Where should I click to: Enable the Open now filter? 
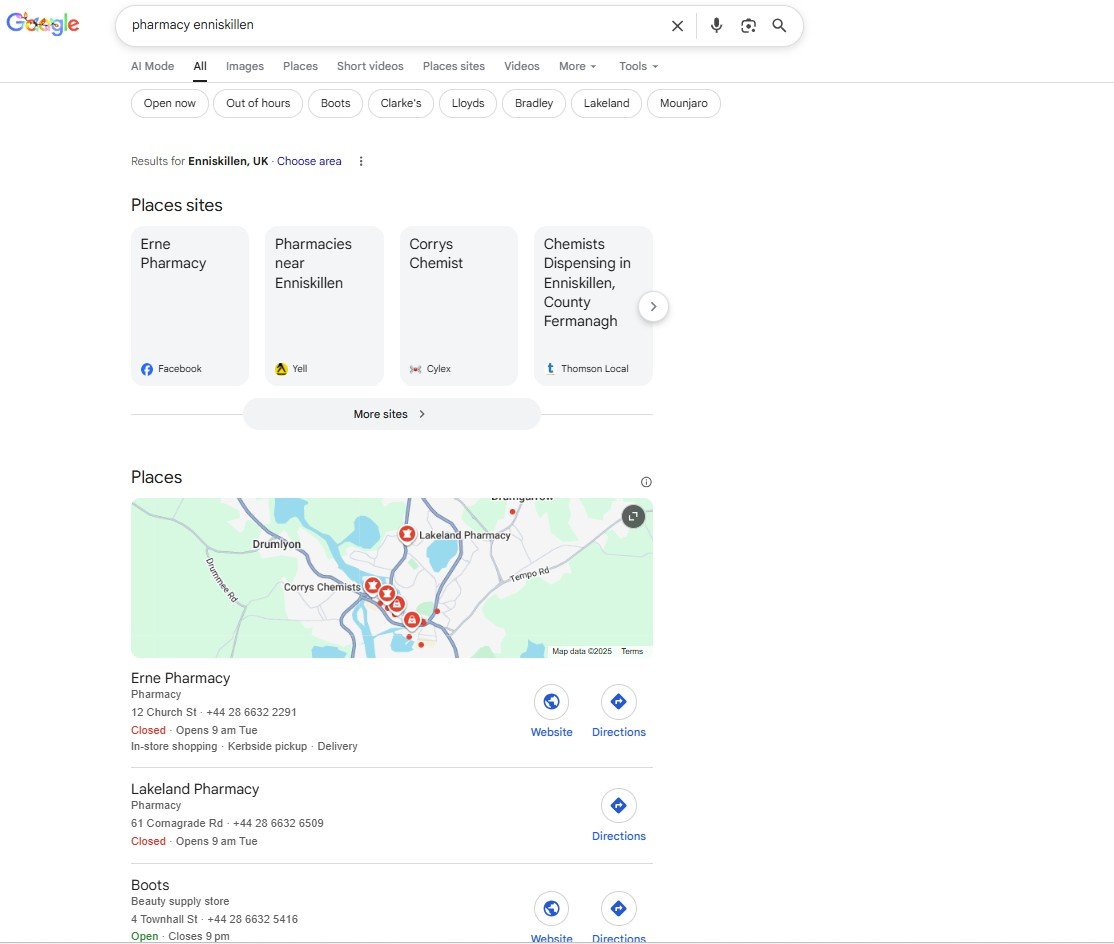[169, 103]
